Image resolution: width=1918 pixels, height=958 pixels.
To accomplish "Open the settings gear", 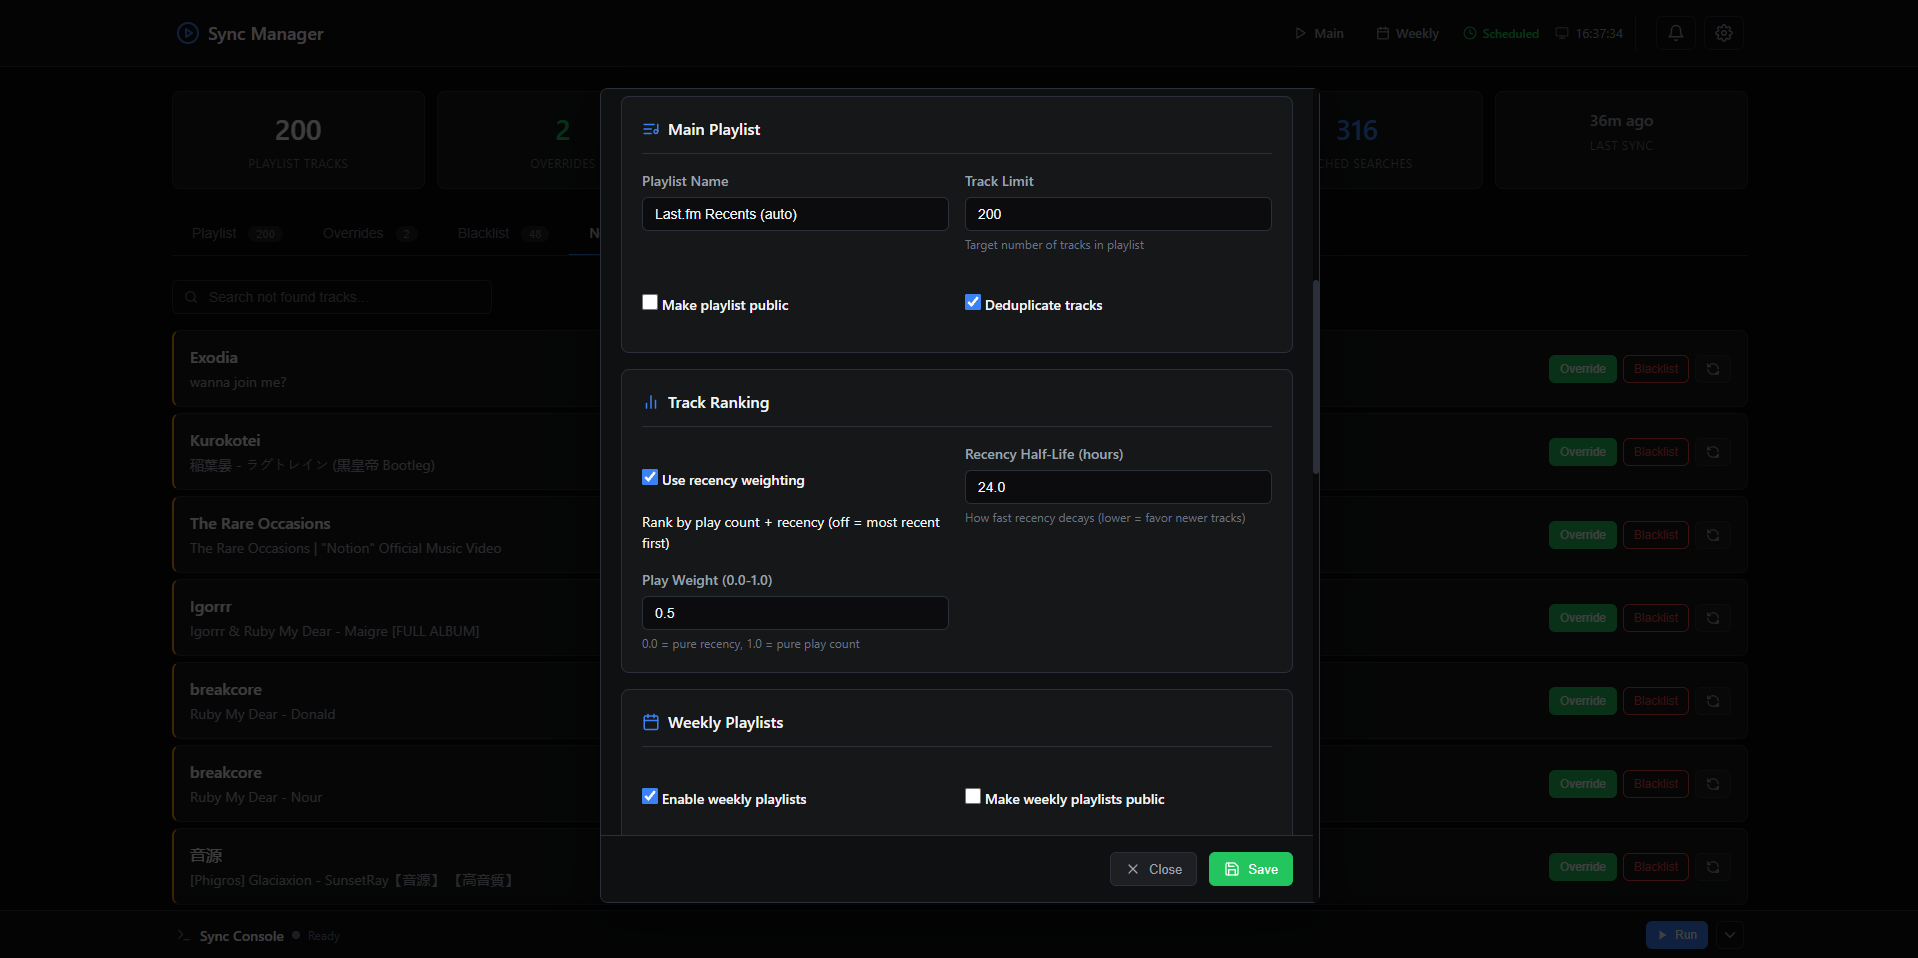I will click(x=1723, y=33).
